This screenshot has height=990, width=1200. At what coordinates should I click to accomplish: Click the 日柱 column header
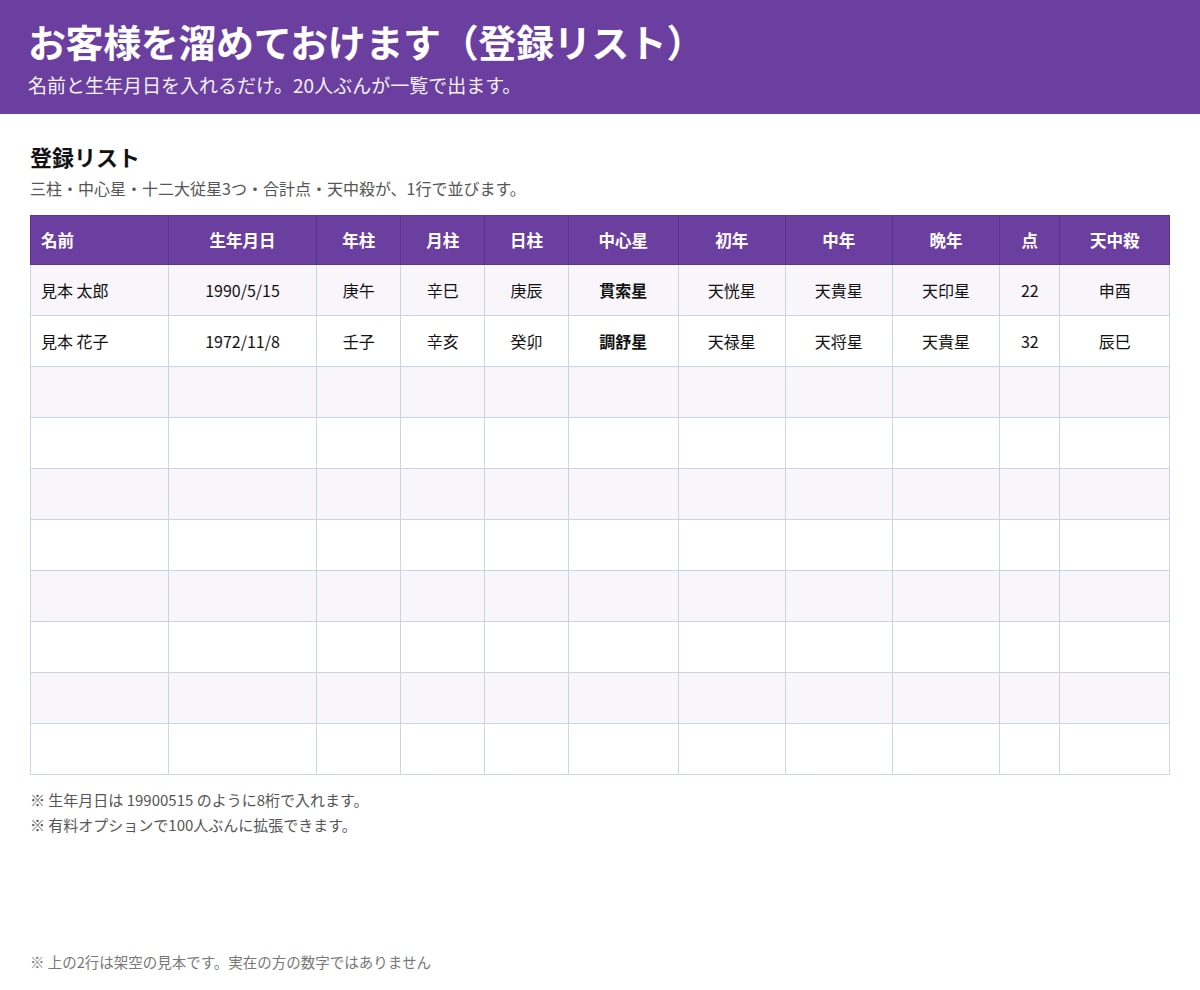click(526, 240)
